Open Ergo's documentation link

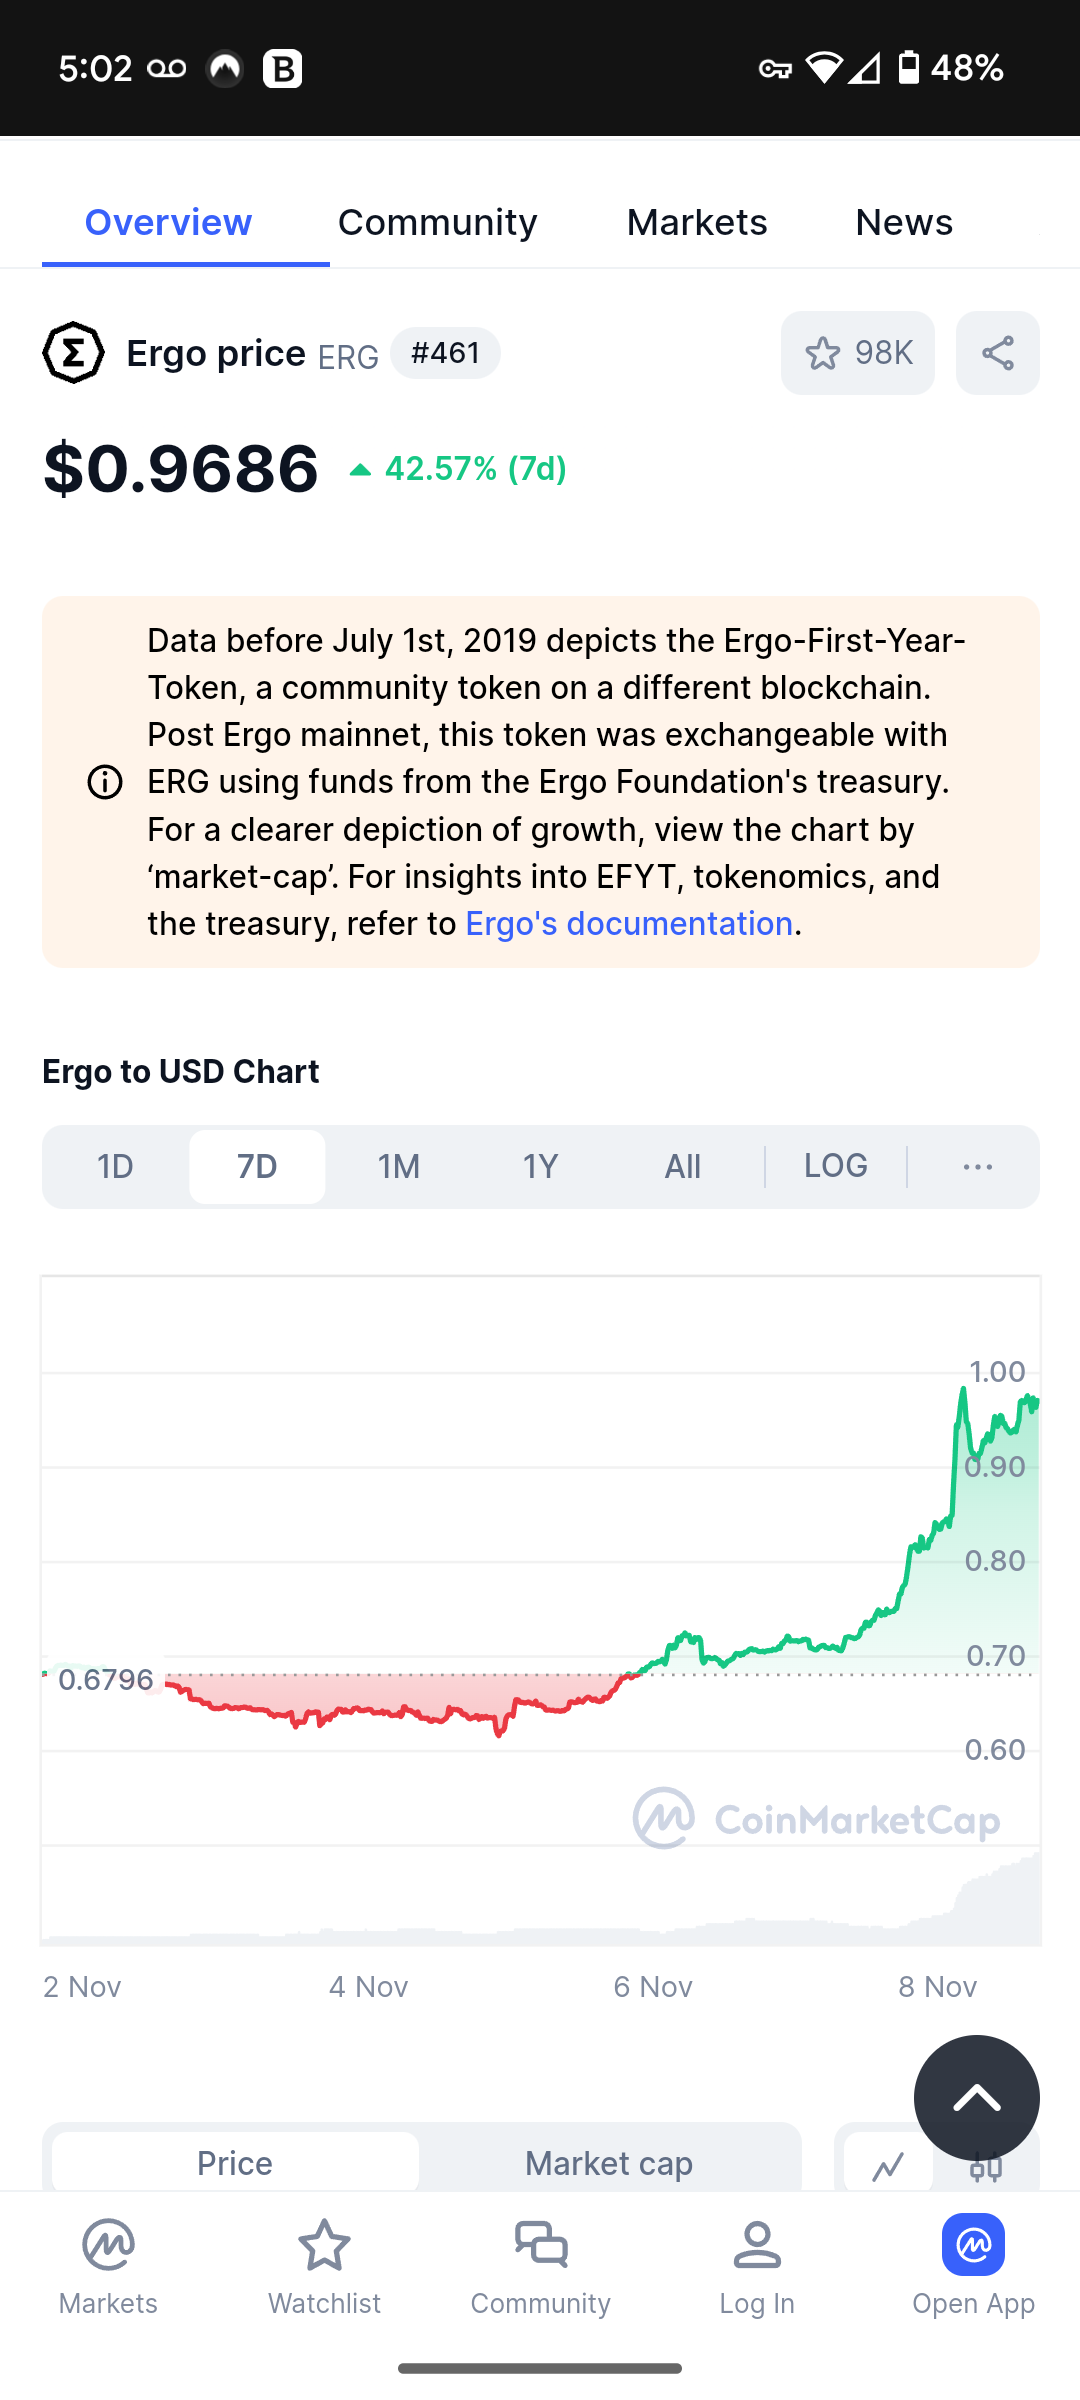[x=629, y=924]
